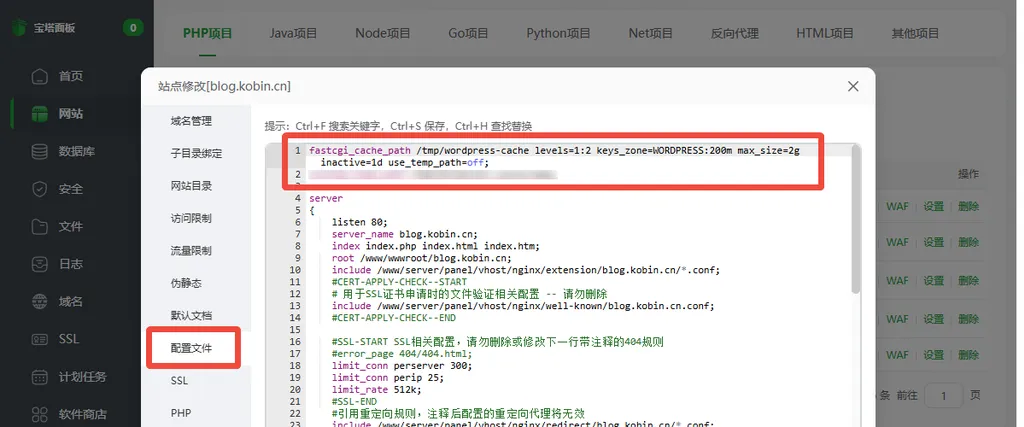
Task: Click the Ctrl+F 搜索关键字 hint text
Action: pos(339,127)
